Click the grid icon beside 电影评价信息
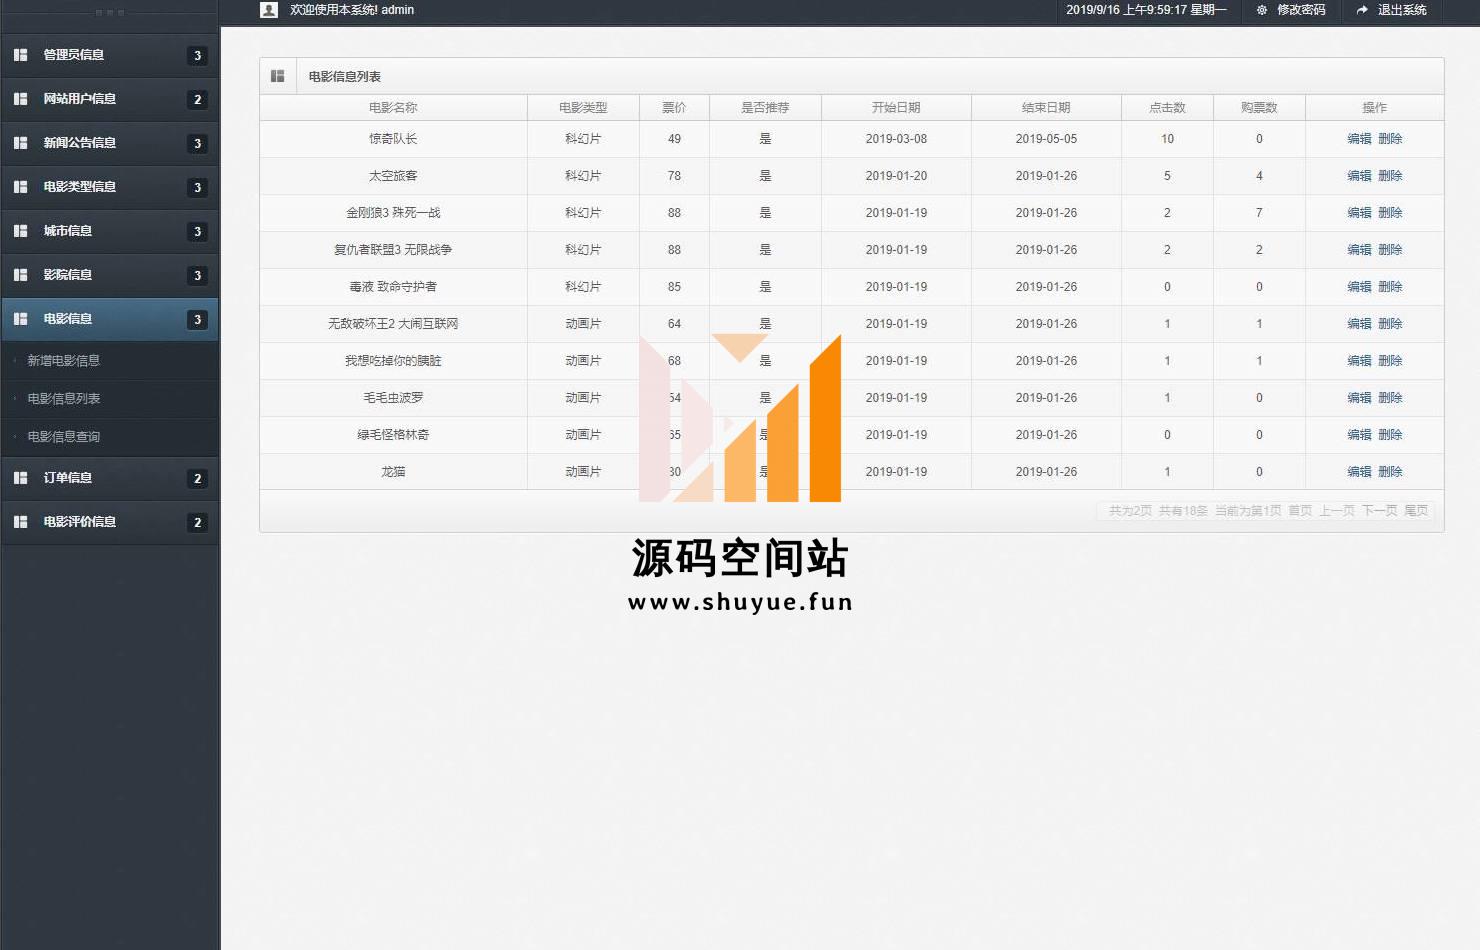Viewport: 1480px width, 950px height. 20,522
